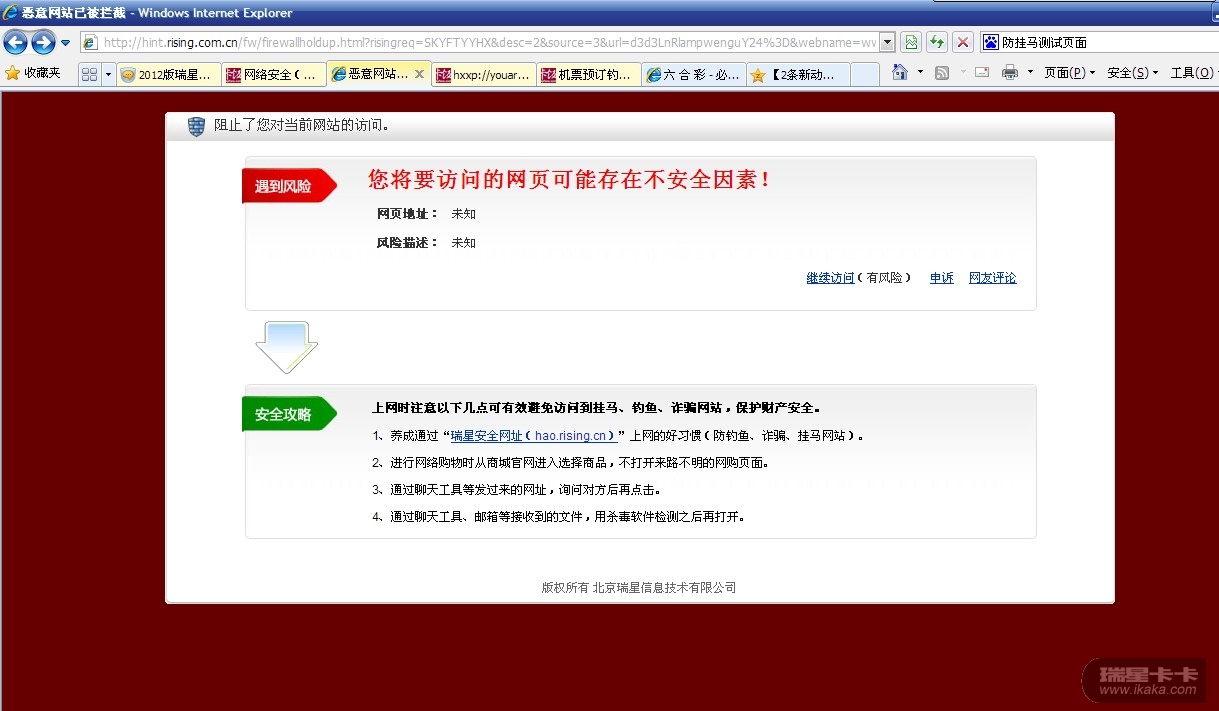This screenshot has width=1219, height=711.
Task: Expand the address bar history dropdown
Action: (888, 42)
